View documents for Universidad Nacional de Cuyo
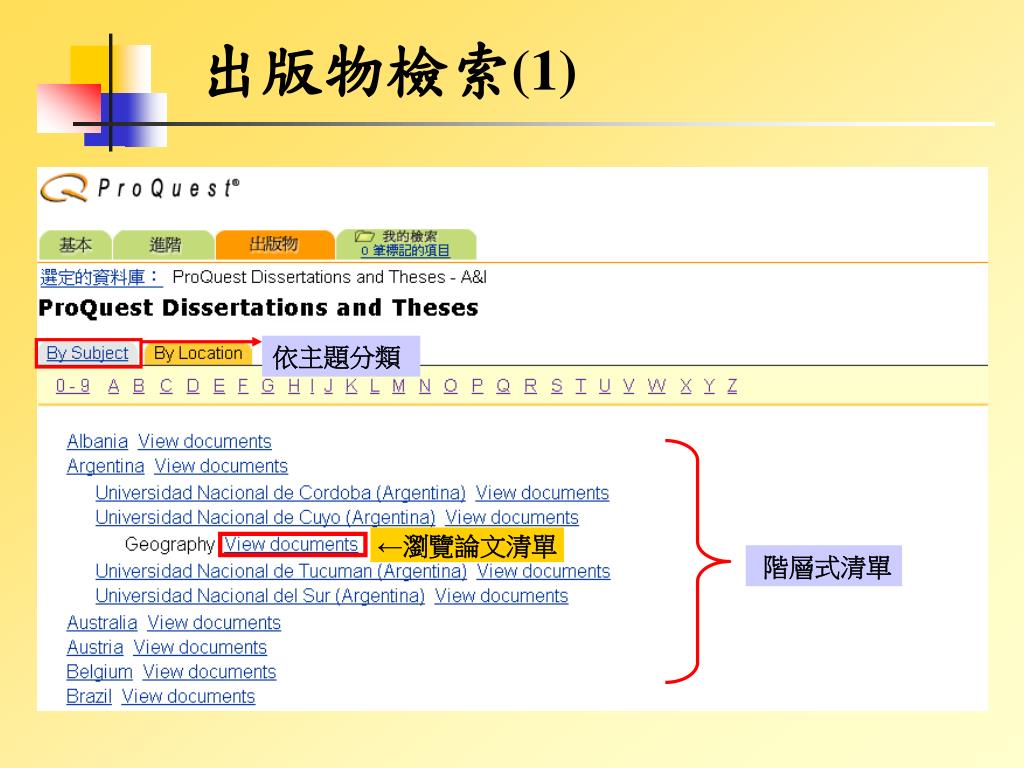The image size is (1024, 768). (512, 518)
